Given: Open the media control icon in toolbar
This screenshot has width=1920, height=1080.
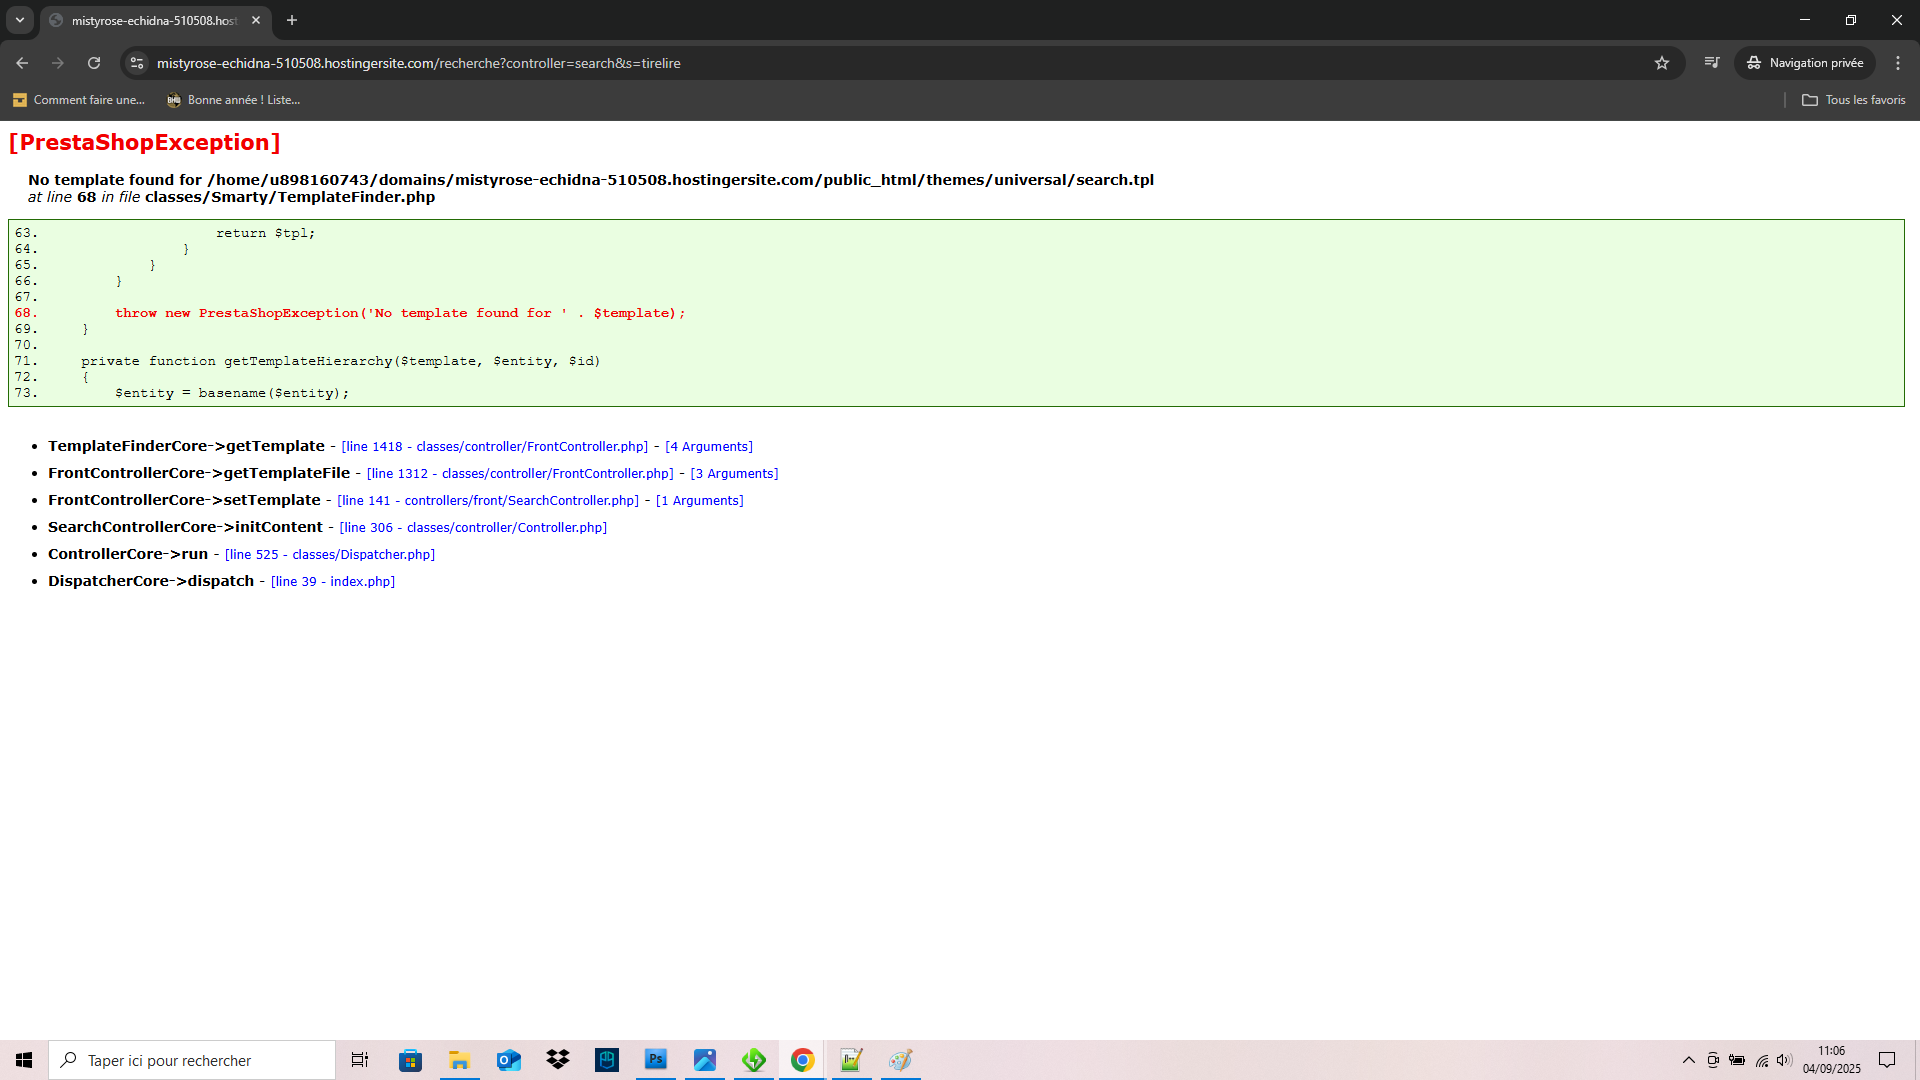Looking at the screenshot, I should coord(1712,63).
